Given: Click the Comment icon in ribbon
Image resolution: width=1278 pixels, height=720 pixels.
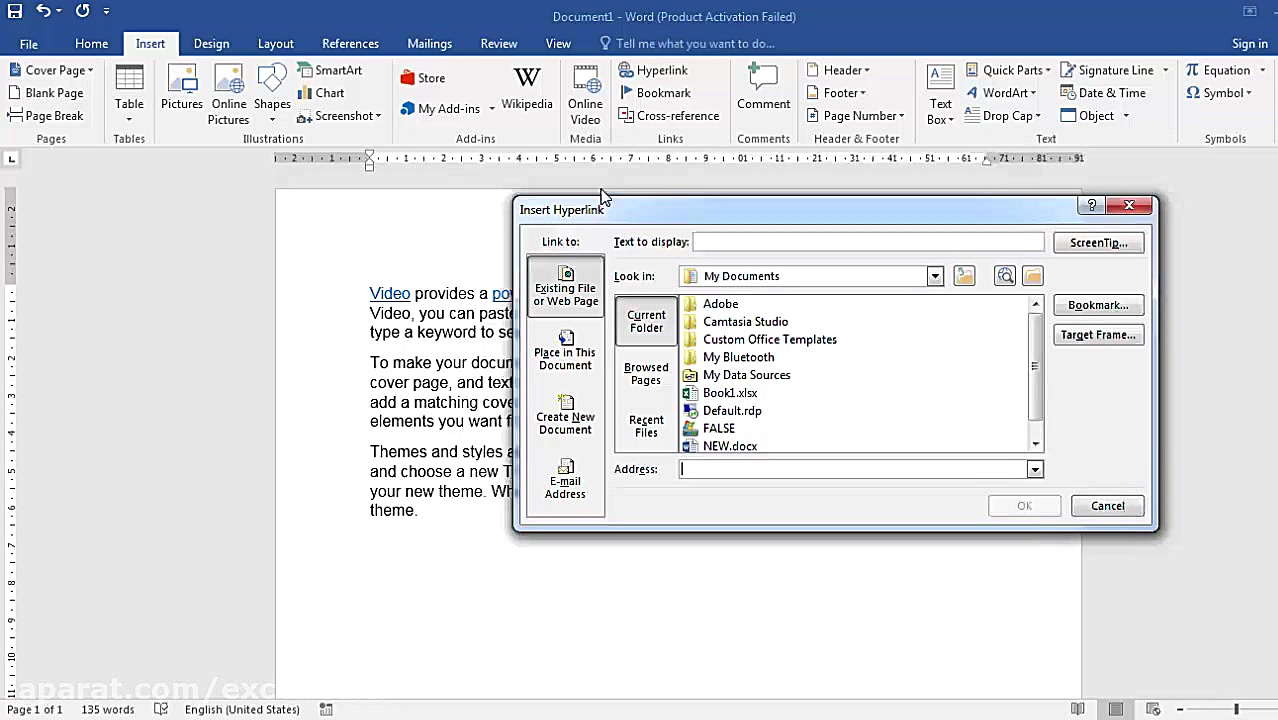Looking at the screenshot, I should click(x=763, y=88).
